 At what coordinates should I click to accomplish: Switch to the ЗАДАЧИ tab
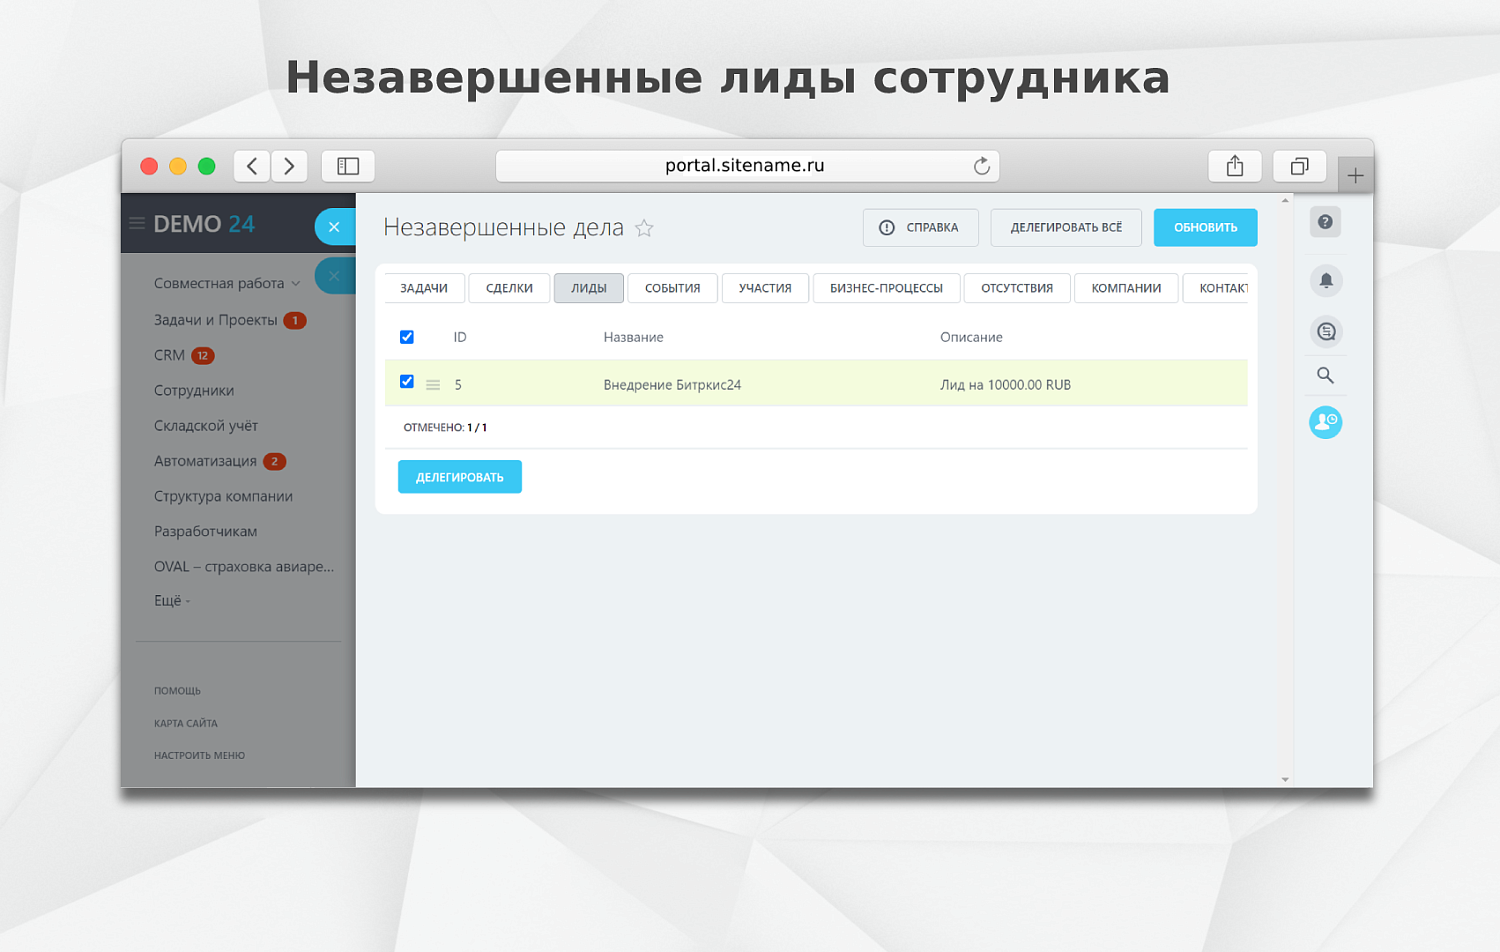pyautogui.click(x=424, y=288)
